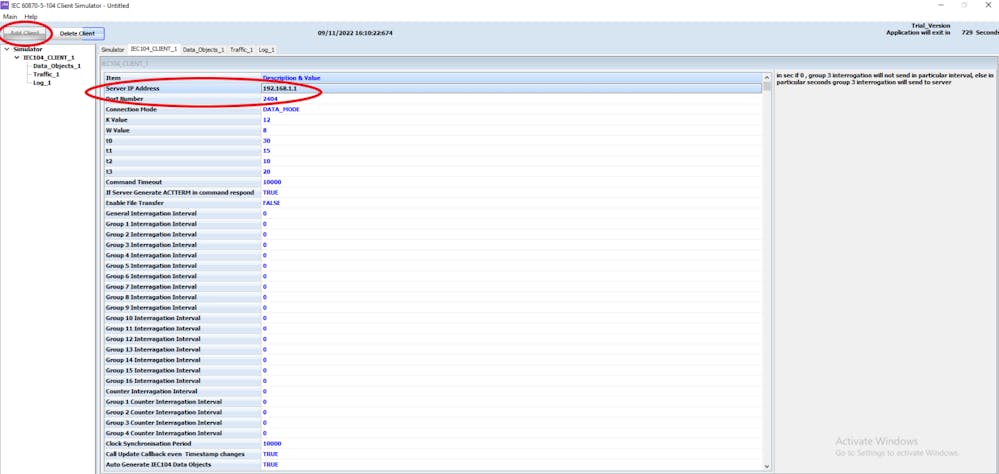Image resolution: width=999 pixels, height=474 pixels.
Task: Switch to the Traffic_1 tab
Action: coord(241,49)
